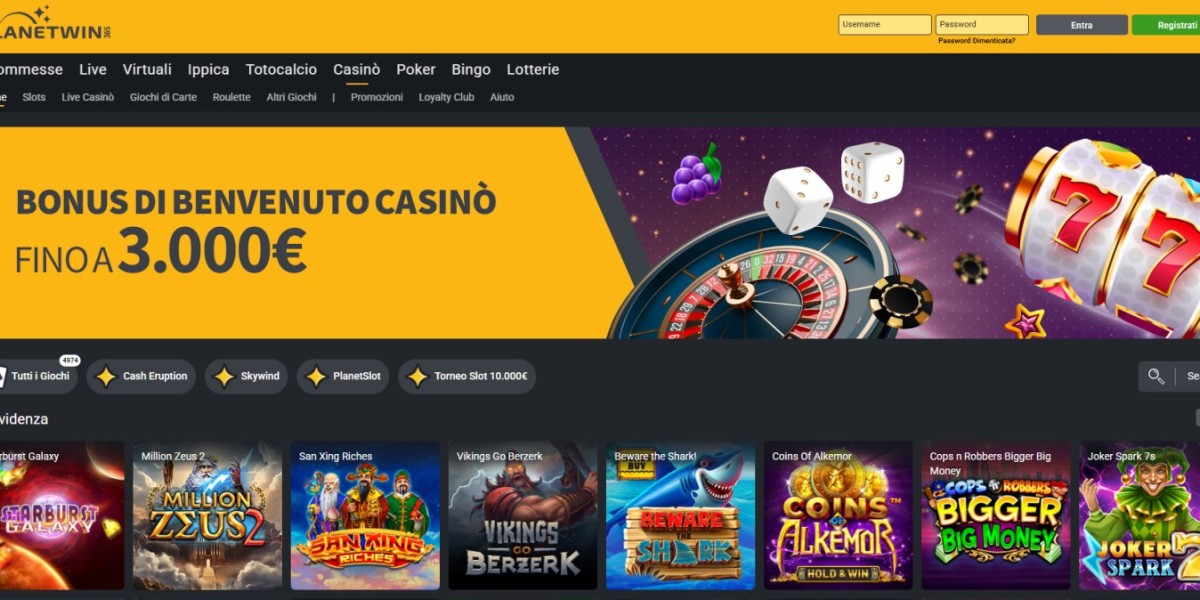The height and width of the screenshot is (600, 1200).
Task: Click the search magnifier icon
Action: coord(1156,376)
